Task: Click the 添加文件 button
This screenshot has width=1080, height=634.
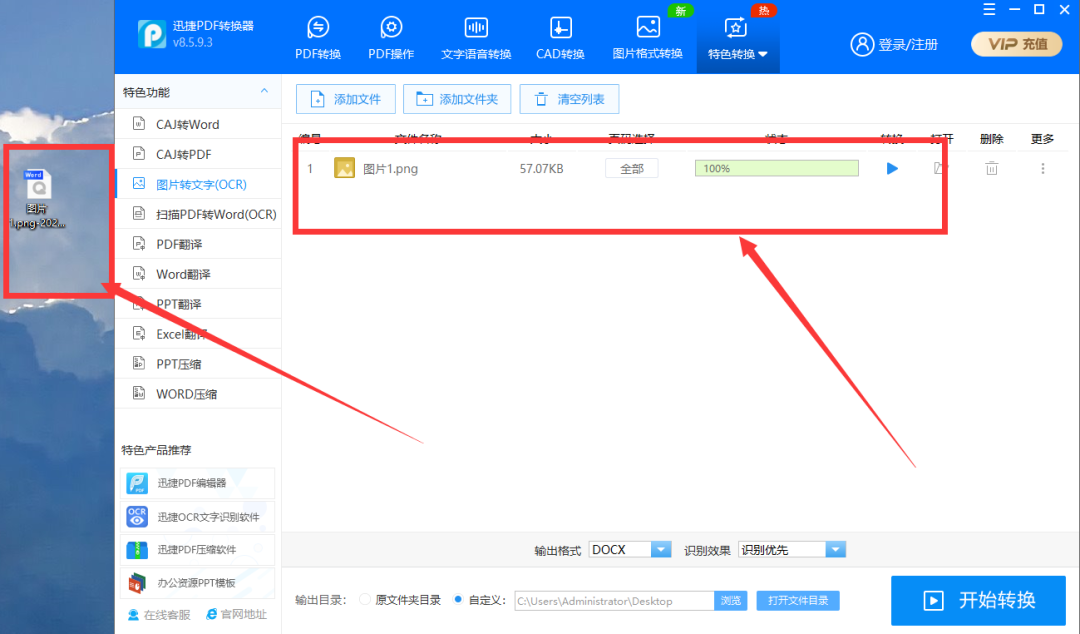Action: (346, 99)
